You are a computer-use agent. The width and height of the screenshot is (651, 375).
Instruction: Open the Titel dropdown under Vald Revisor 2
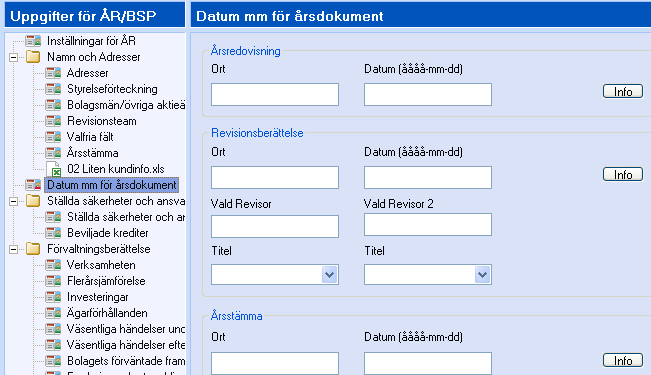point(482,275)
